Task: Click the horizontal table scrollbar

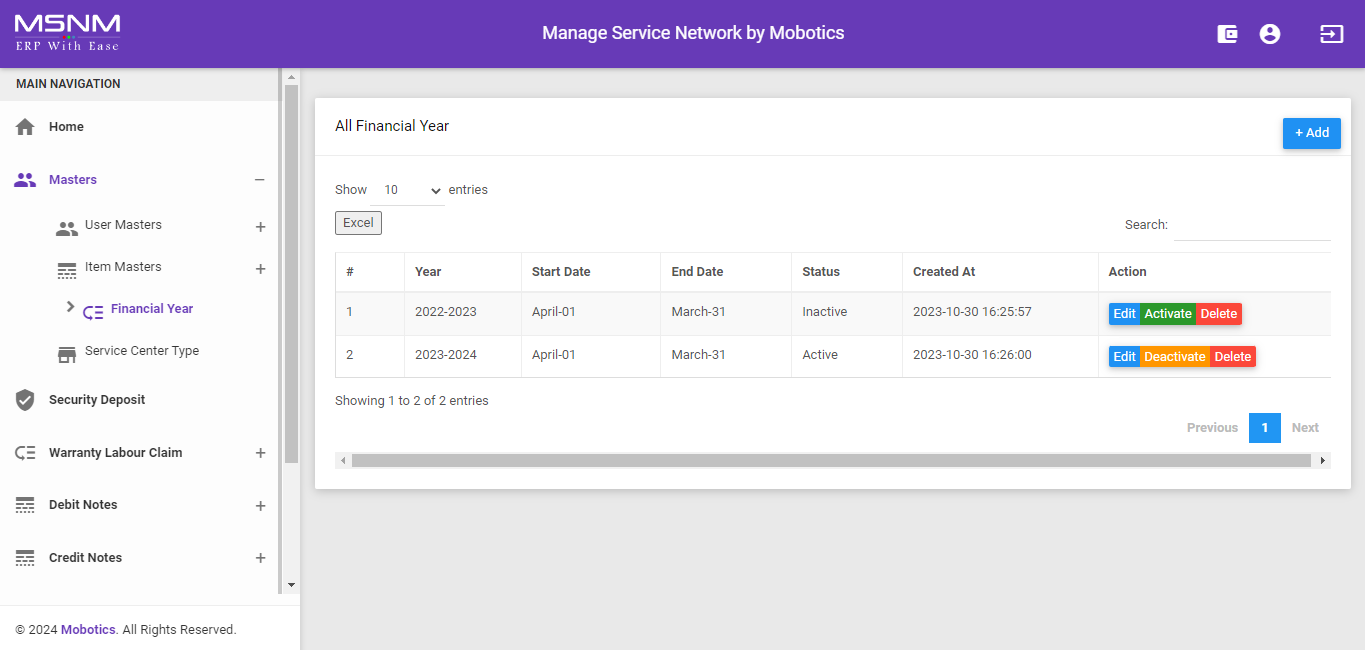Action: click(830, 461)
